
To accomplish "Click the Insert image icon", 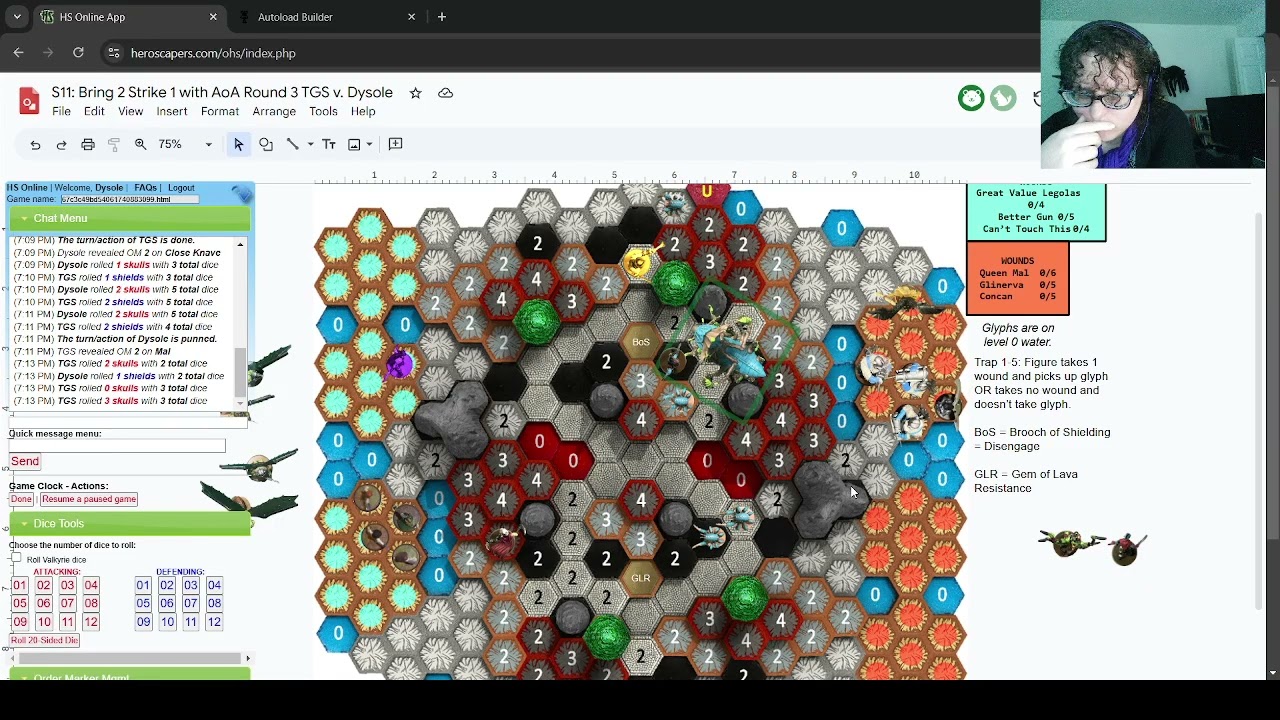I will [354, 144].
